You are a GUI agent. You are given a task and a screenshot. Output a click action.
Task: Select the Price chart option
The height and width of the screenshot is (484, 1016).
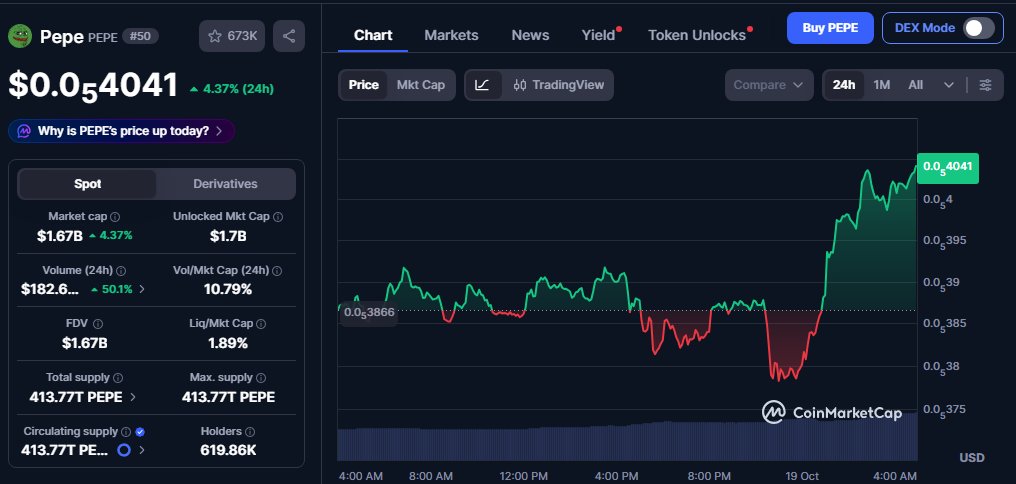364,85
